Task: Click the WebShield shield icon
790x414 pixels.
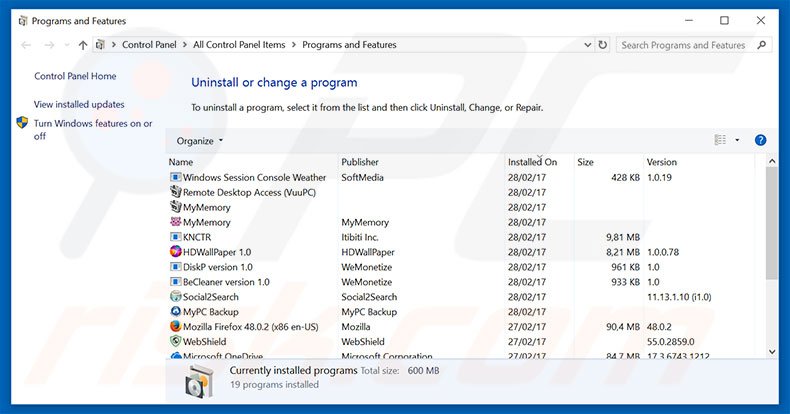Action: point(175,341)
